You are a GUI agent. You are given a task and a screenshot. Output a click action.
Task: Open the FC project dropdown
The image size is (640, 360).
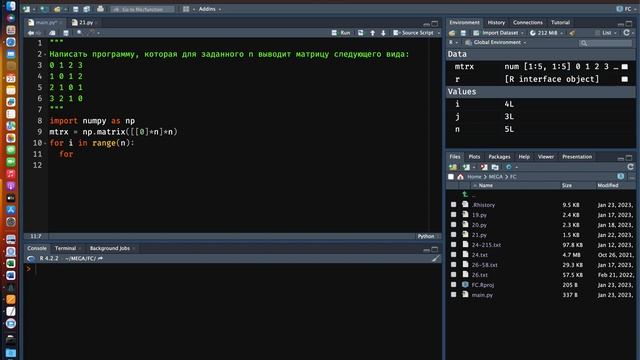[x=627, y=9]
